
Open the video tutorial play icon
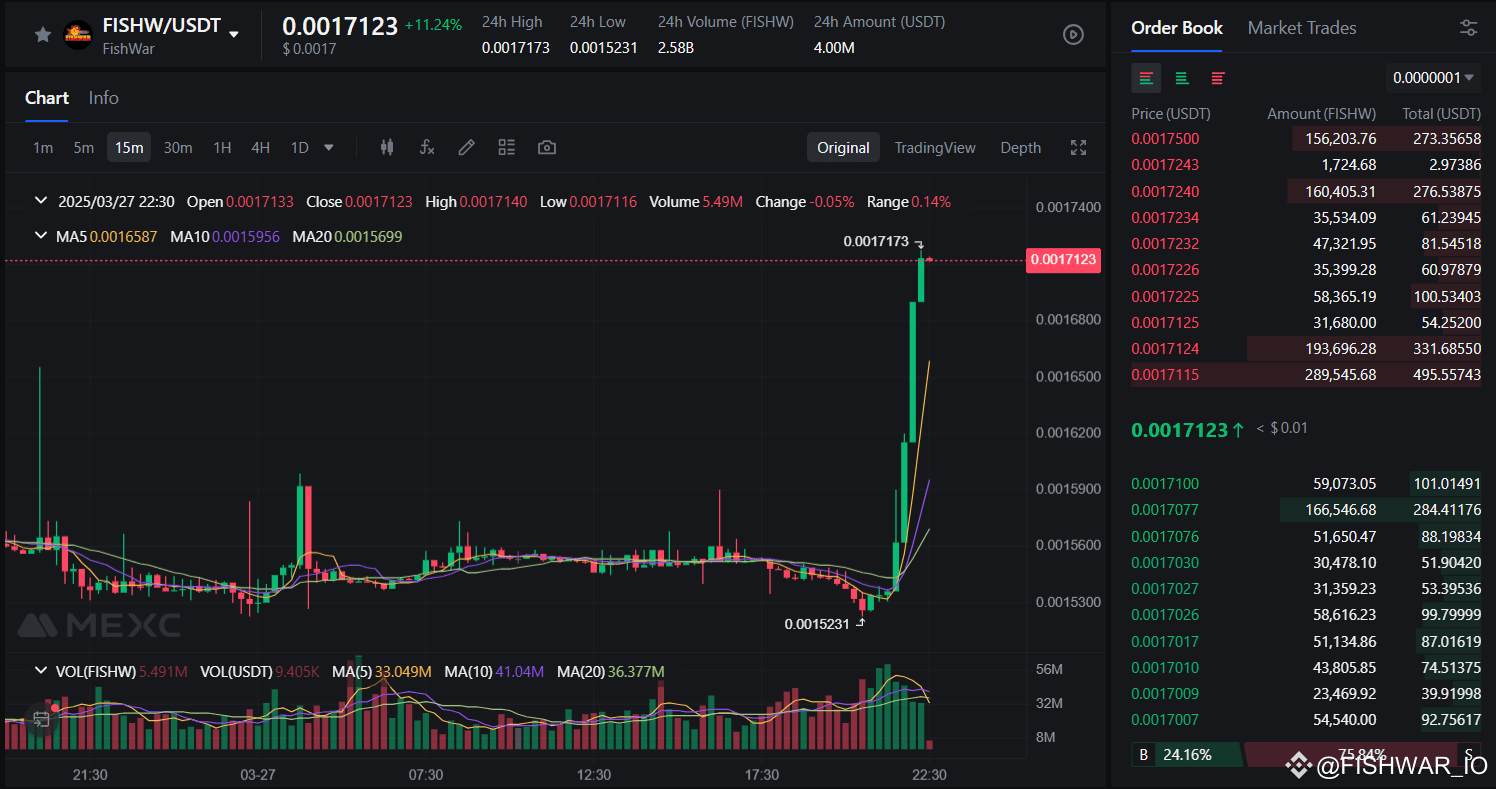coord(1073,34)
